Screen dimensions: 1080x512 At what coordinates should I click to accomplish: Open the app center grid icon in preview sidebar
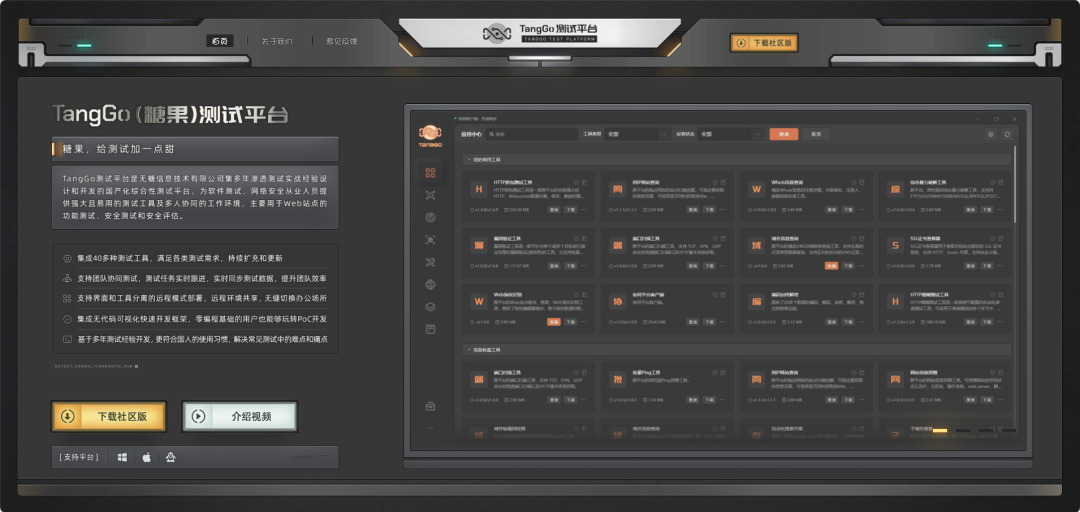pyautogui.click(x=430, y=173)
